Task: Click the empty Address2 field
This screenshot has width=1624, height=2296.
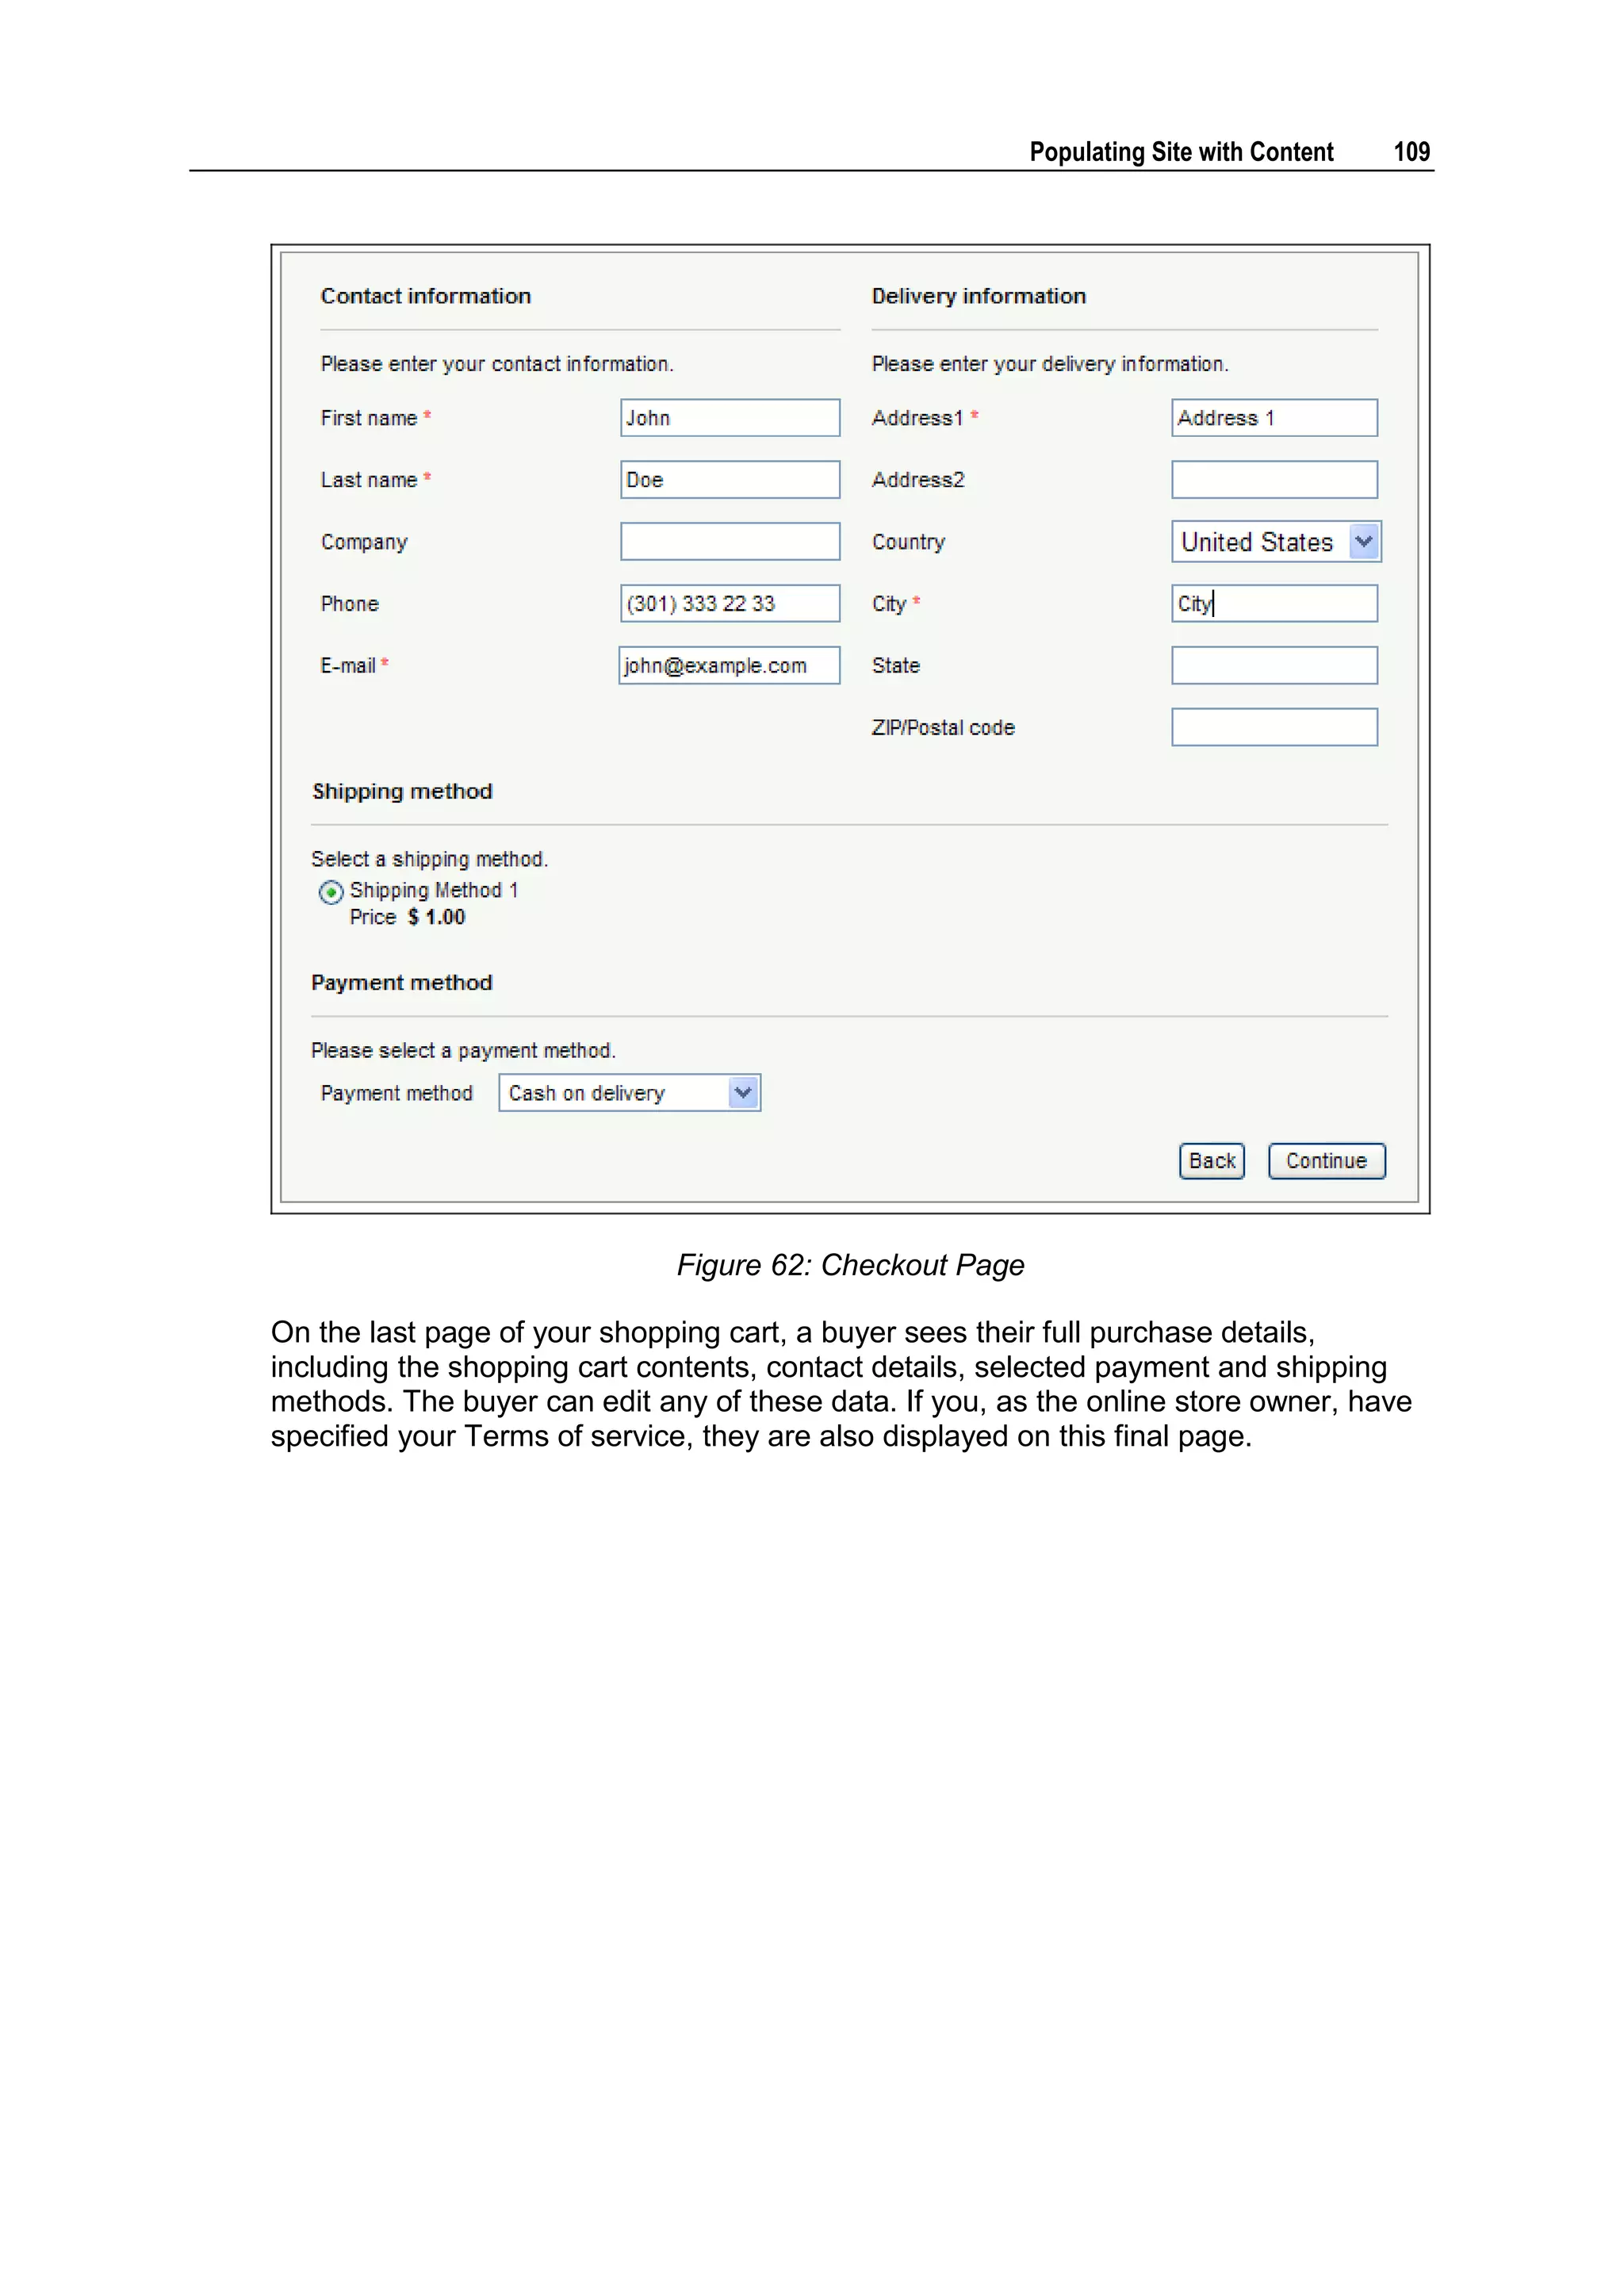Action: point(1274,480)
